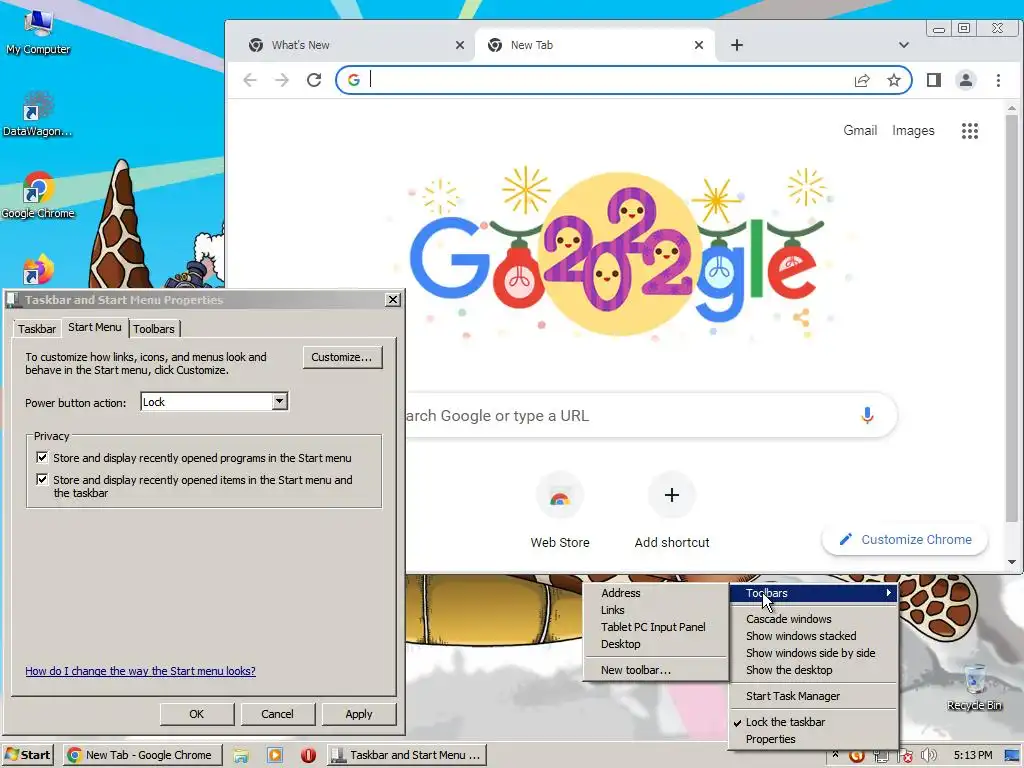Open the Web Store shortcut
1024x768 pixels.
pyautogui.click(x=560, y=512)
